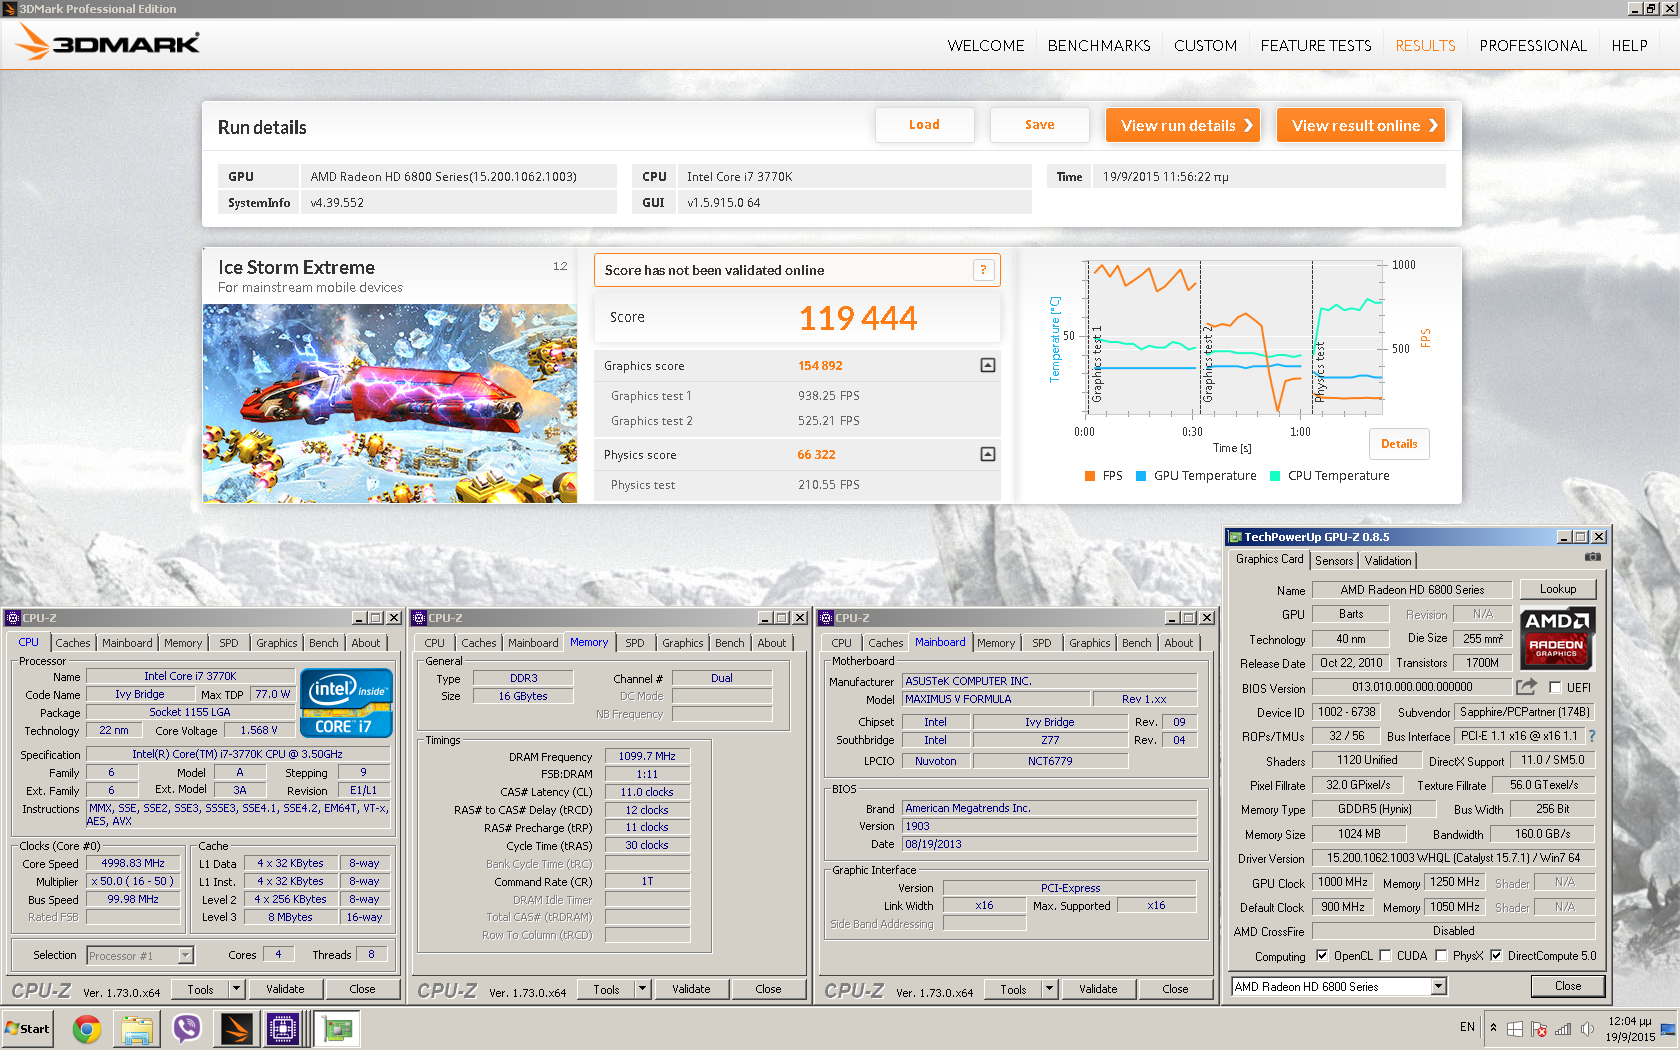1680x1050 pixels.
Task: Click the Bus Interface question mark in GPU-Z
Action: pos(1592,736)
